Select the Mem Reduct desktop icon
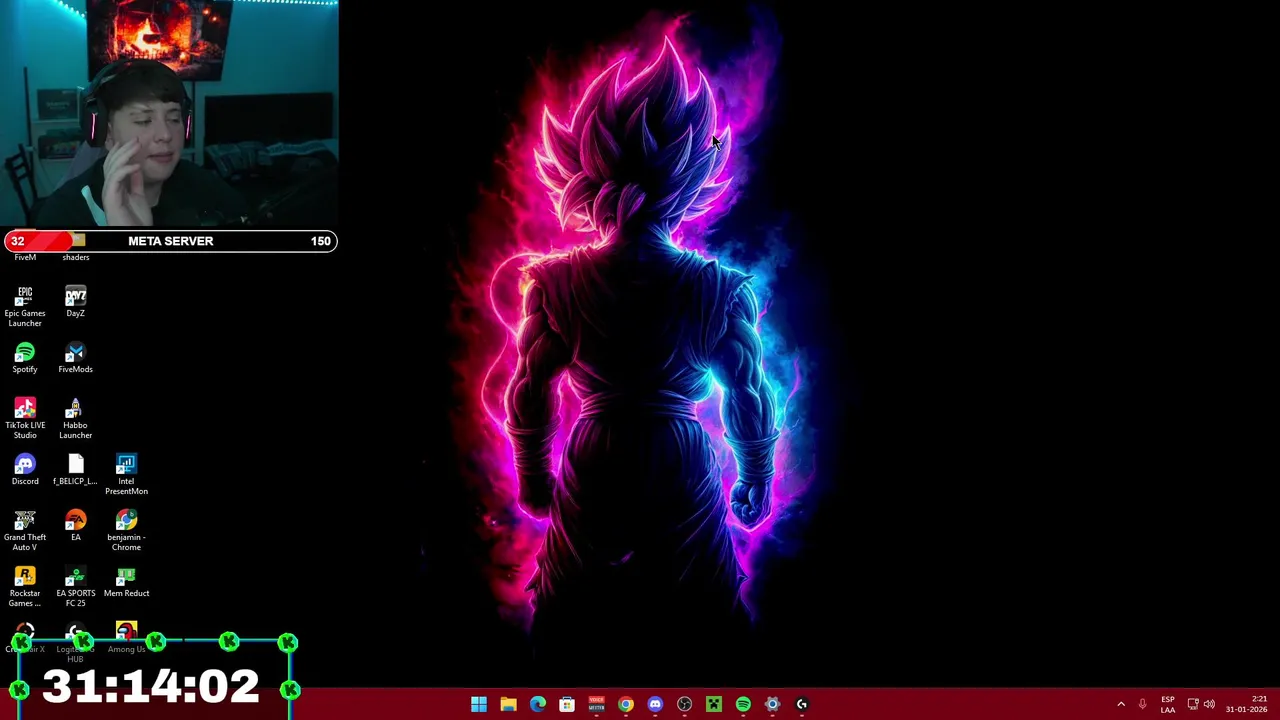 coord(126,582)
